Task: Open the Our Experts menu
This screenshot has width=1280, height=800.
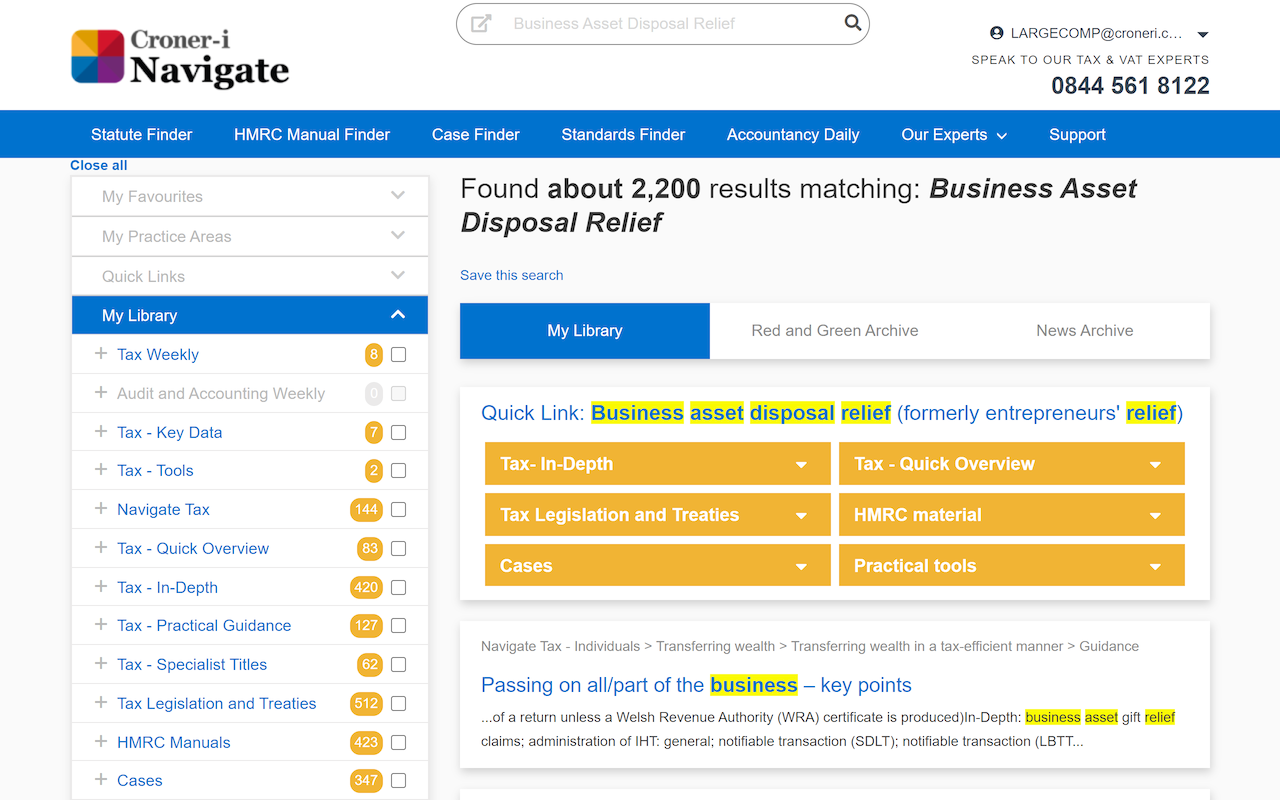Action: click(x=954, y=134)
